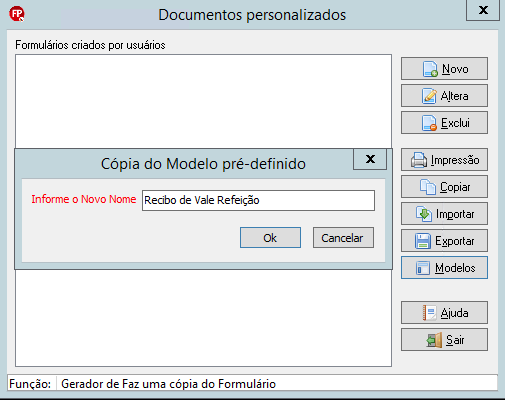Click the Exclui button
Viewport: 505px width, 400px height.
coord(444,123)
